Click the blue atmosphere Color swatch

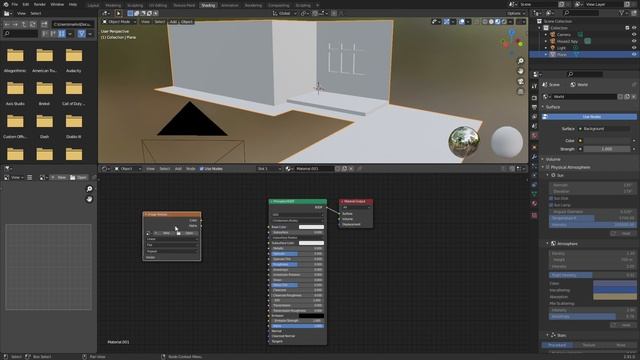tap(614, 283)
